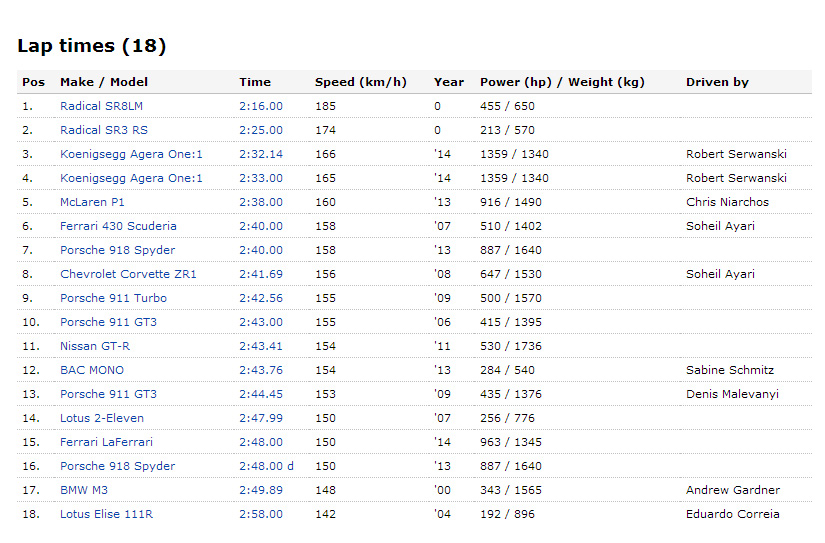Click the 2:41.69 lap time link

tap(261, 274)
